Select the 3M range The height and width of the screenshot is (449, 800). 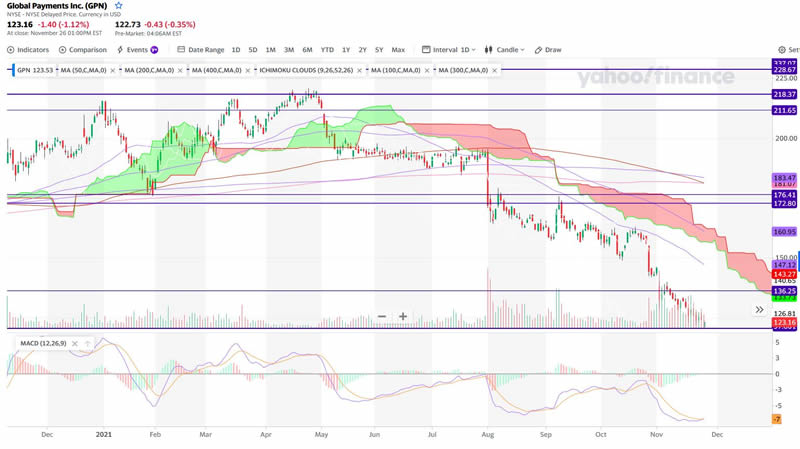click(x=289, y=49)
